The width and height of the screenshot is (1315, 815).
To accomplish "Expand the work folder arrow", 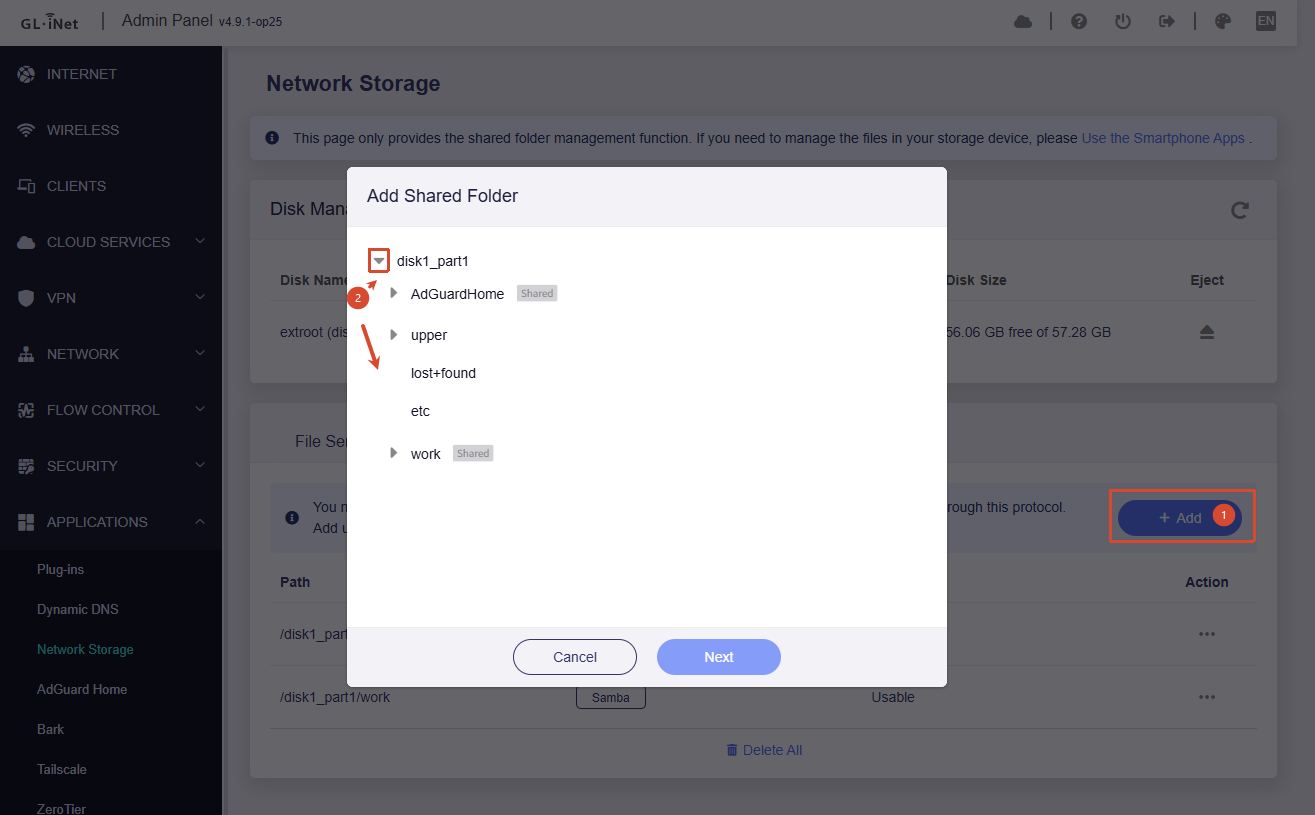I will tap(394, 453).
